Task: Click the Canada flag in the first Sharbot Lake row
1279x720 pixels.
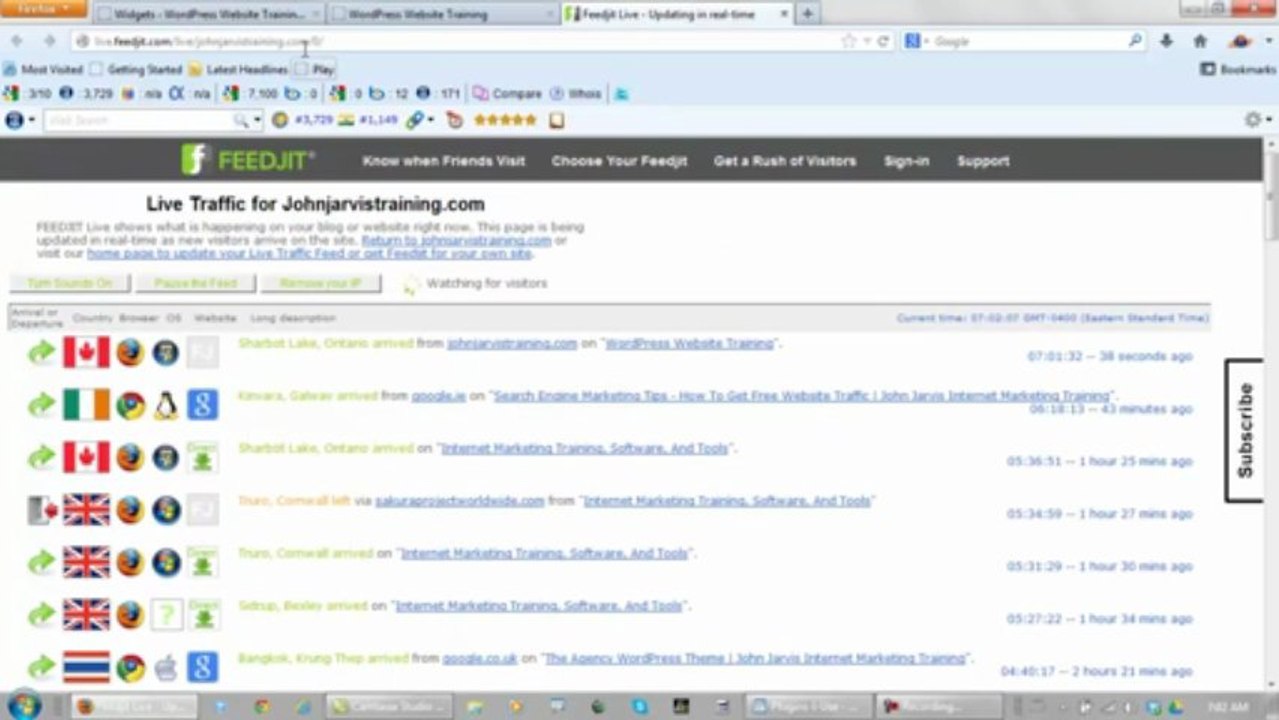Action: click(x=86, y=352)
